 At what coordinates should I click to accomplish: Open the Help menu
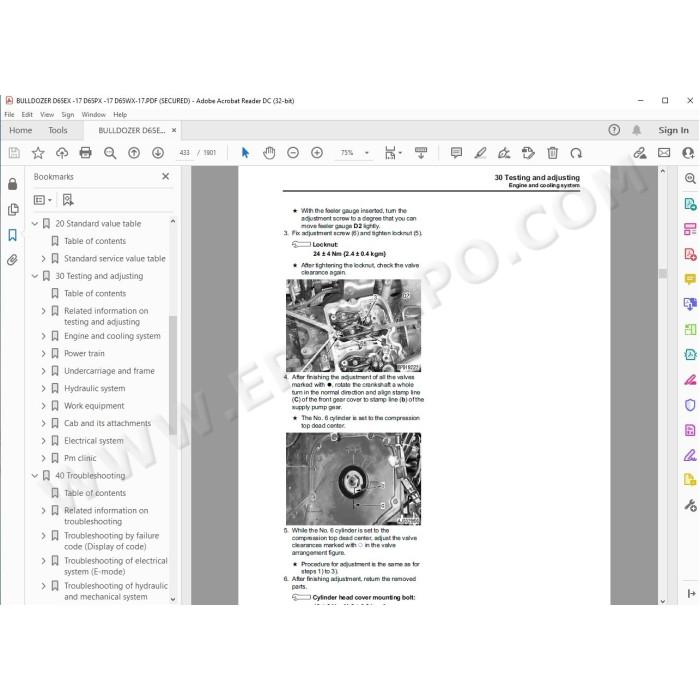[120, 115]
